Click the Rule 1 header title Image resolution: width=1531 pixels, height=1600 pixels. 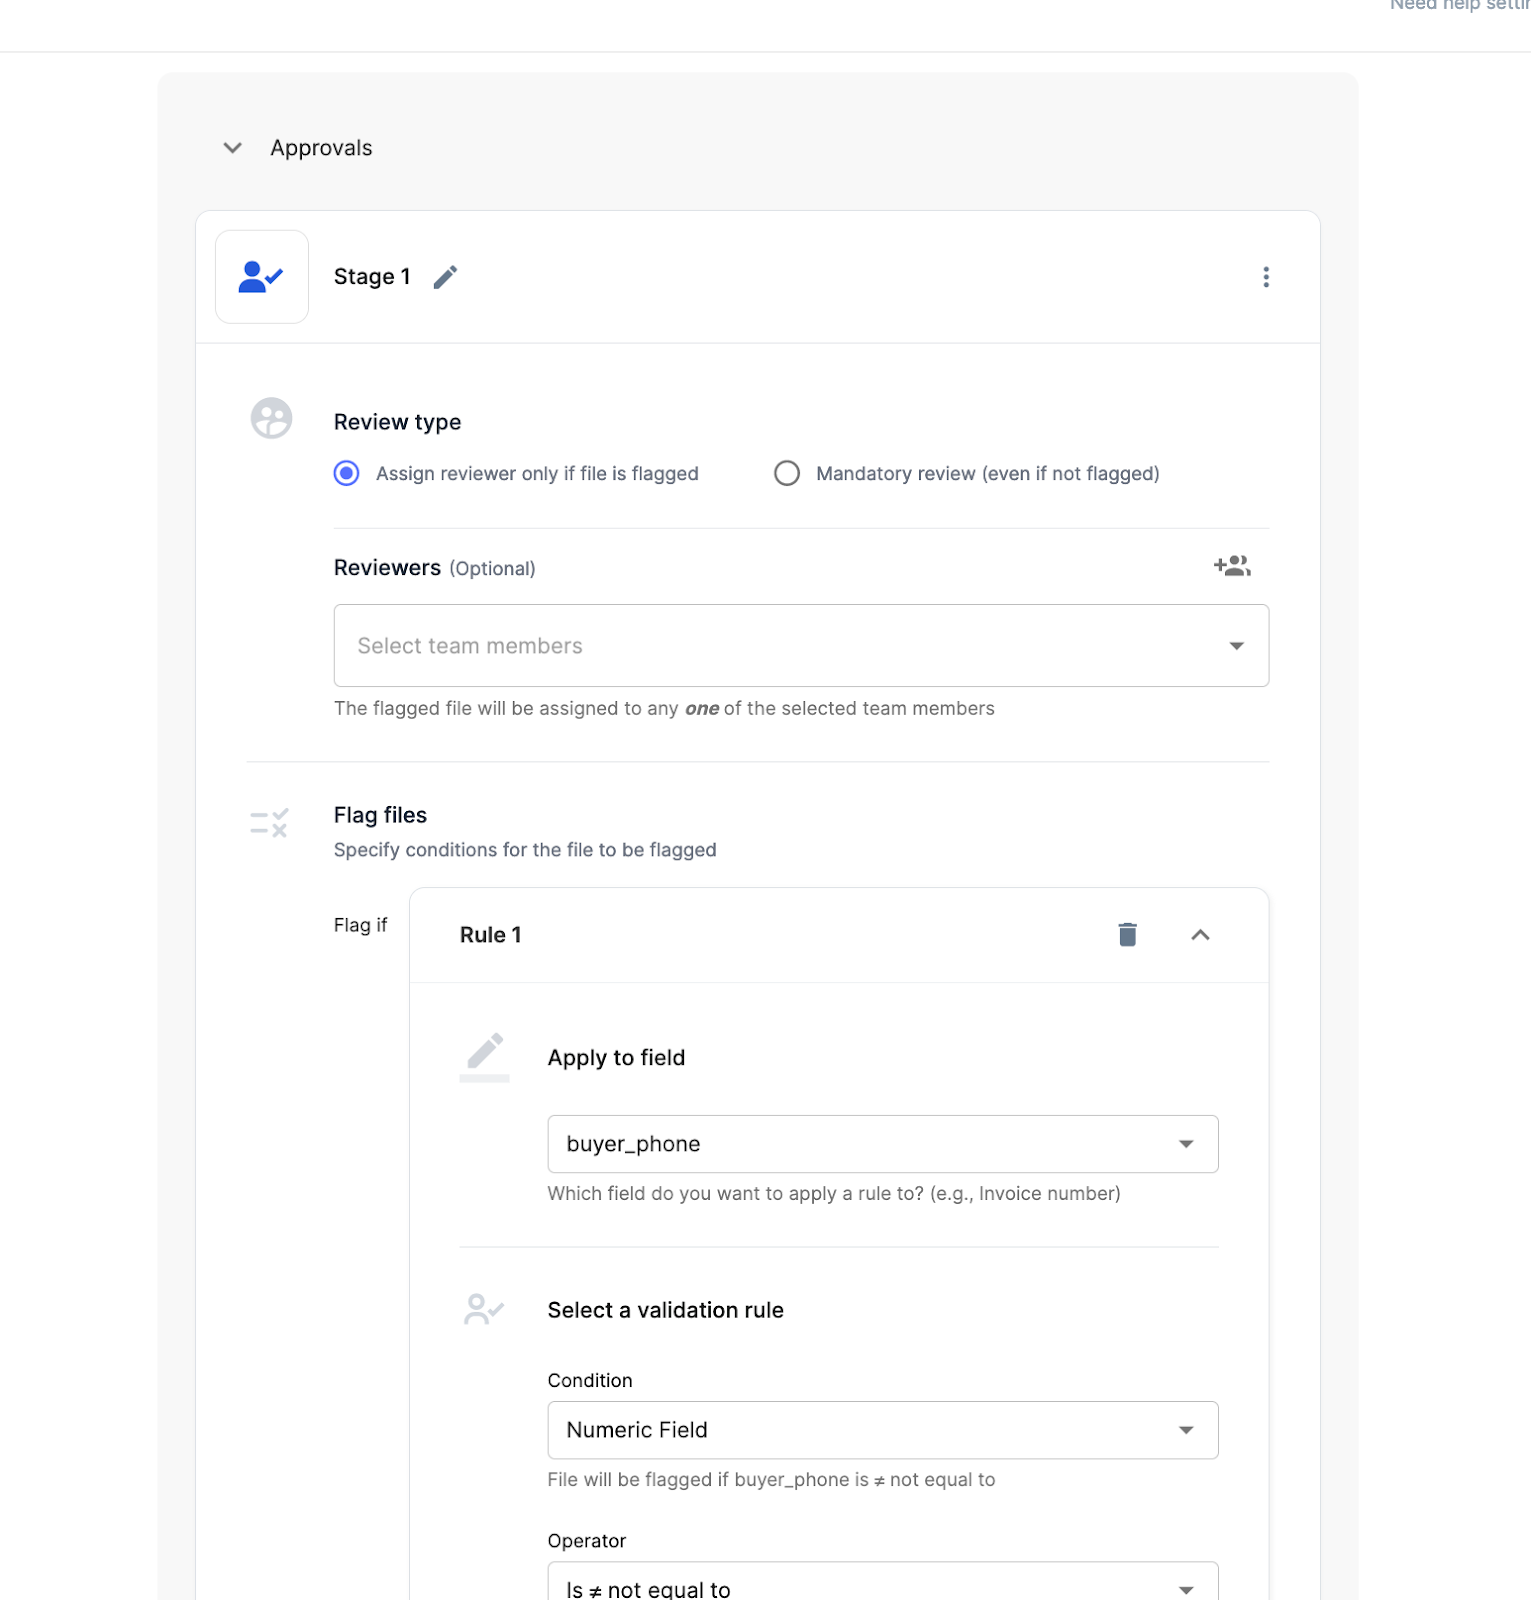[490, 935]
